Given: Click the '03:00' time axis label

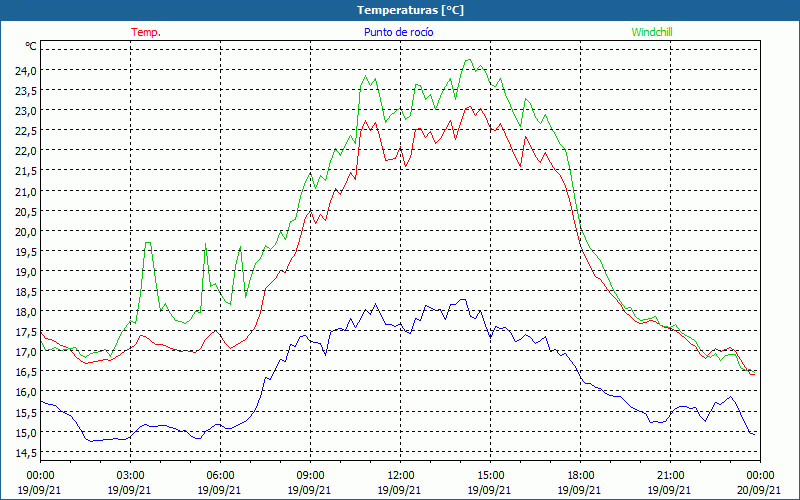Looking at the screenshot, I should coord(130,476).
